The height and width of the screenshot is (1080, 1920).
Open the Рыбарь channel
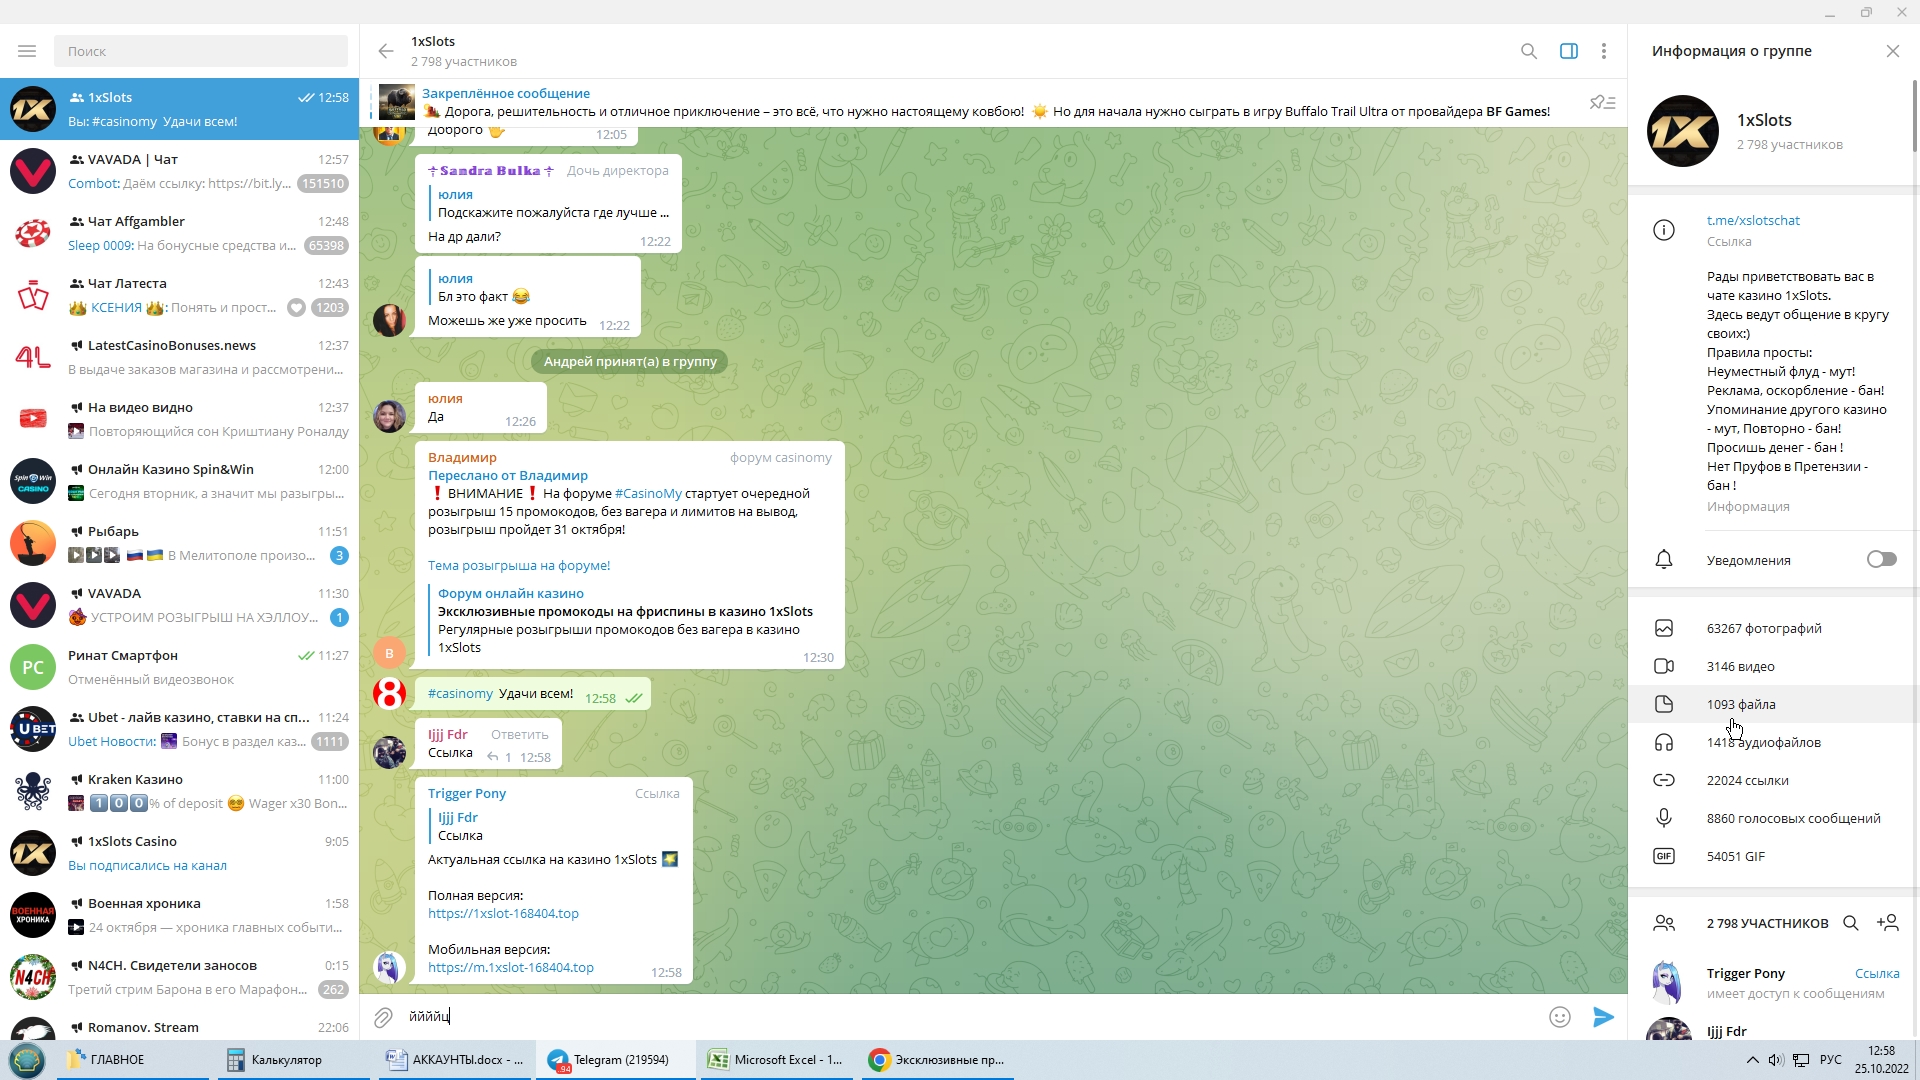pos(179,543)
